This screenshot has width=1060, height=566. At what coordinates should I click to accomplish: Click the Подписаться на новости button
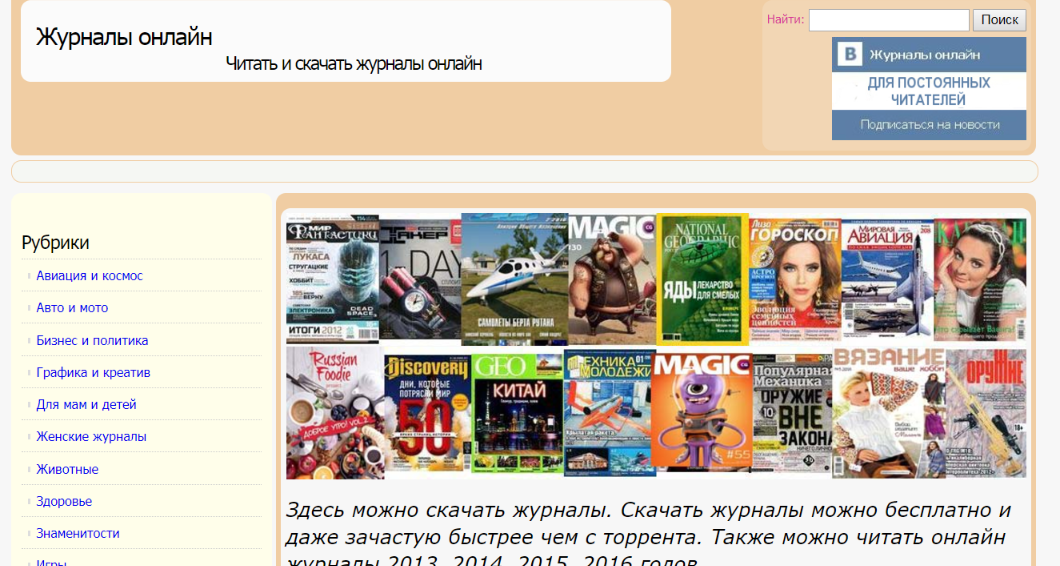pyautogui.click(x=929, y=124)
